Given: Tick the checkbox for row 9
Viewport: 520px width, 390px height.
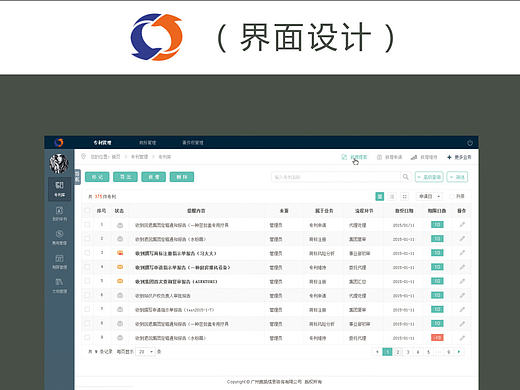Looking at the screenshot, I should (87, 338).
